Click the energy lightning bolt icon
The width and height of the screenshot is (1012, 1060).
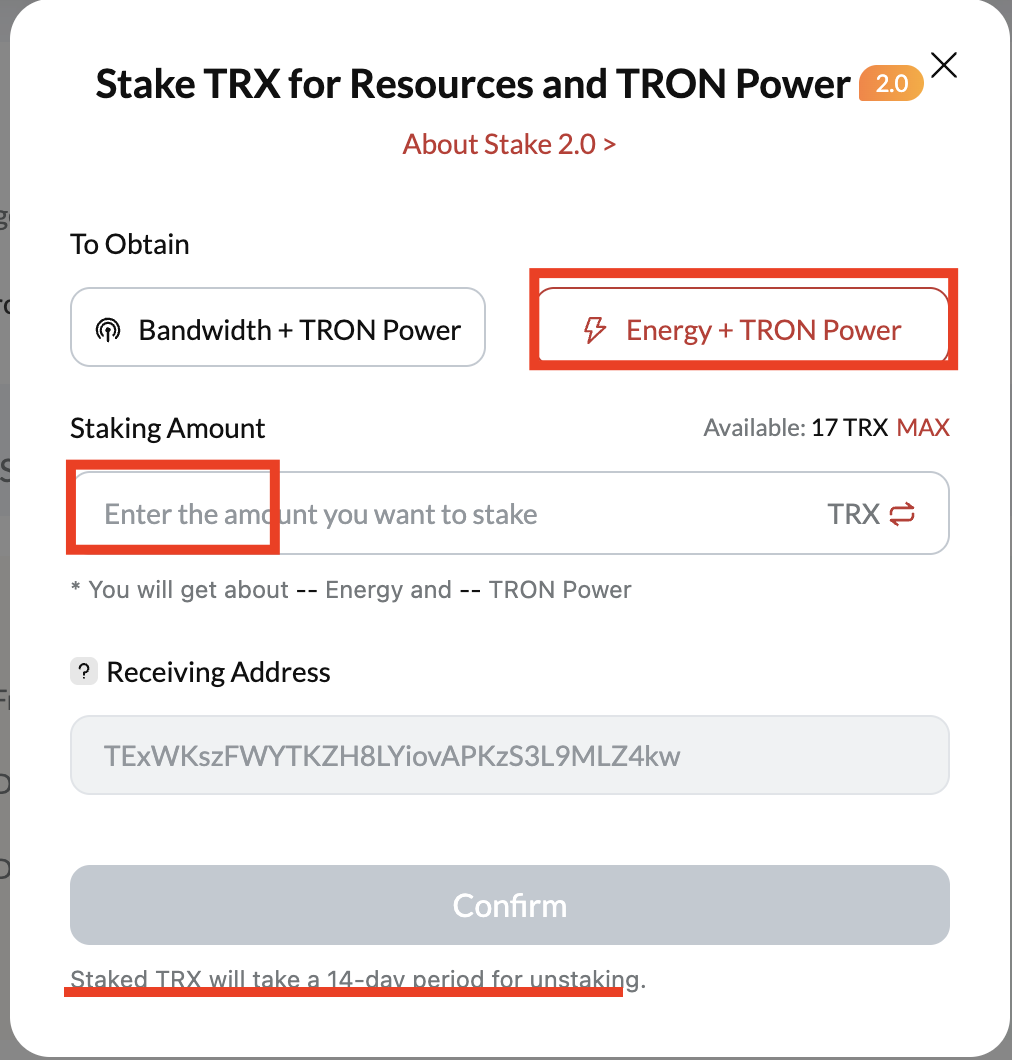click(x=595, y=331)
